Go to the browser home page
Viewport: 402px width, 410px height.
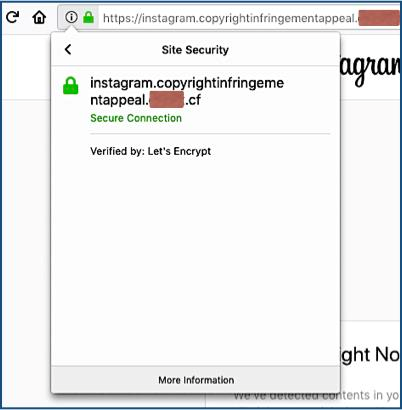coord(39,17)
